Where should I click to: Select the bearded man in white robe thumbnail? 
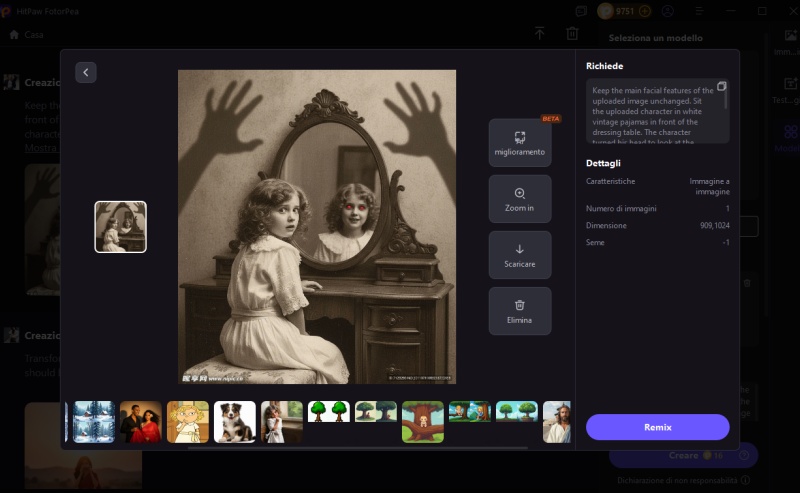click(x=557, y=422)
